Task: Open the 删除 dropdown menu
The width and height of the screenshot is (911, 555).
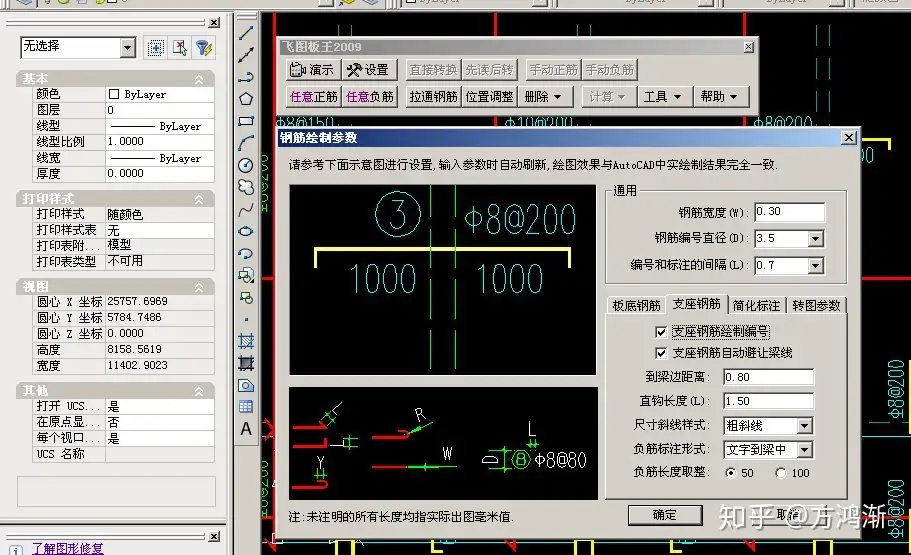Action: point(544,96)
